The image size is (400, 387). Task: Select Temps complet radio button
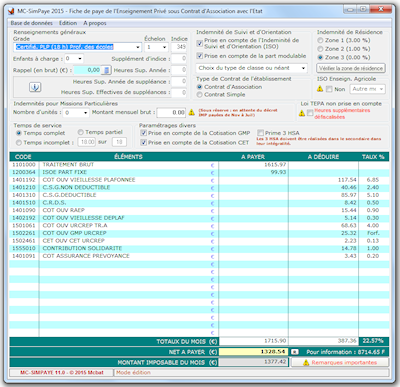pos(19,133)
